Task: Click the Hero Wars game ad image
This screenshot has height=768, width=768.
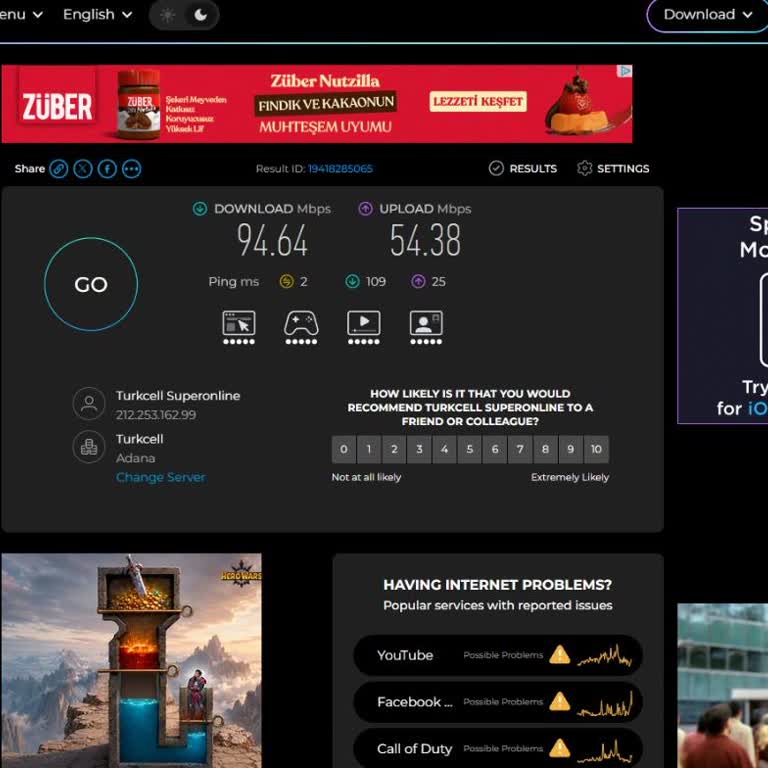Action: coord(131,660)
